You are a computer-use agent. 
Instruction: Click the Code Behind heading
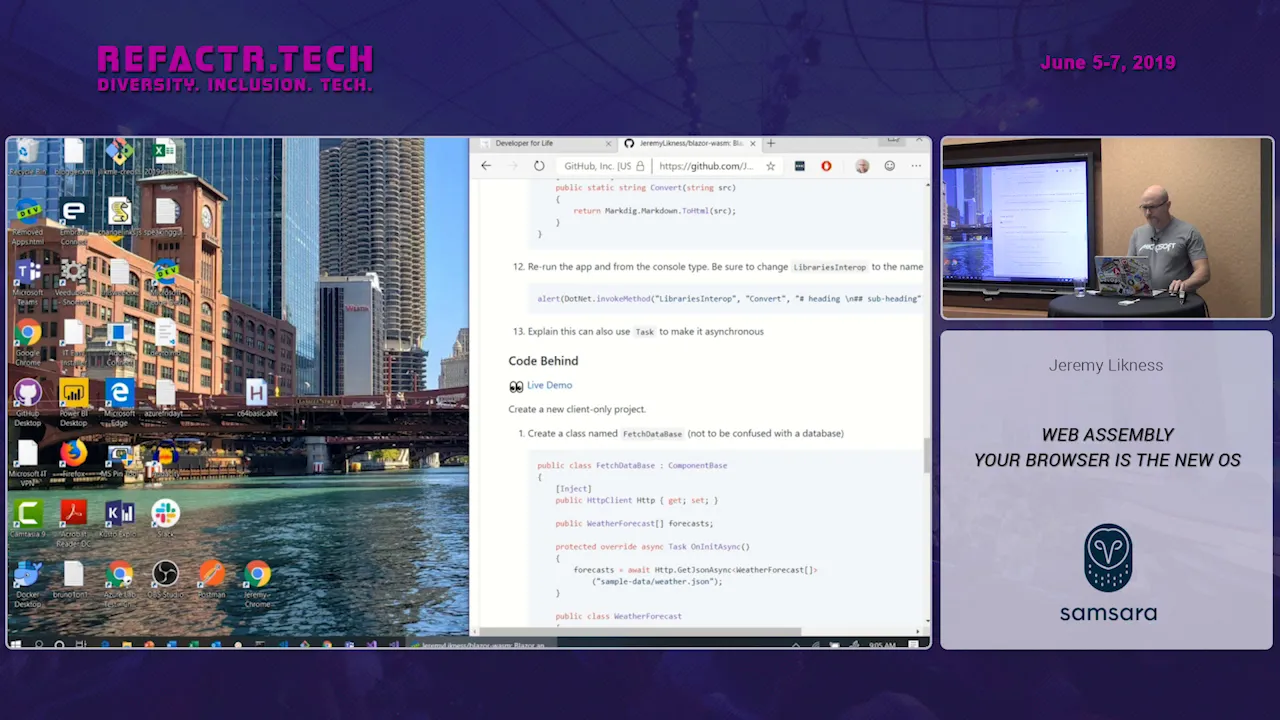coord(543,361)
